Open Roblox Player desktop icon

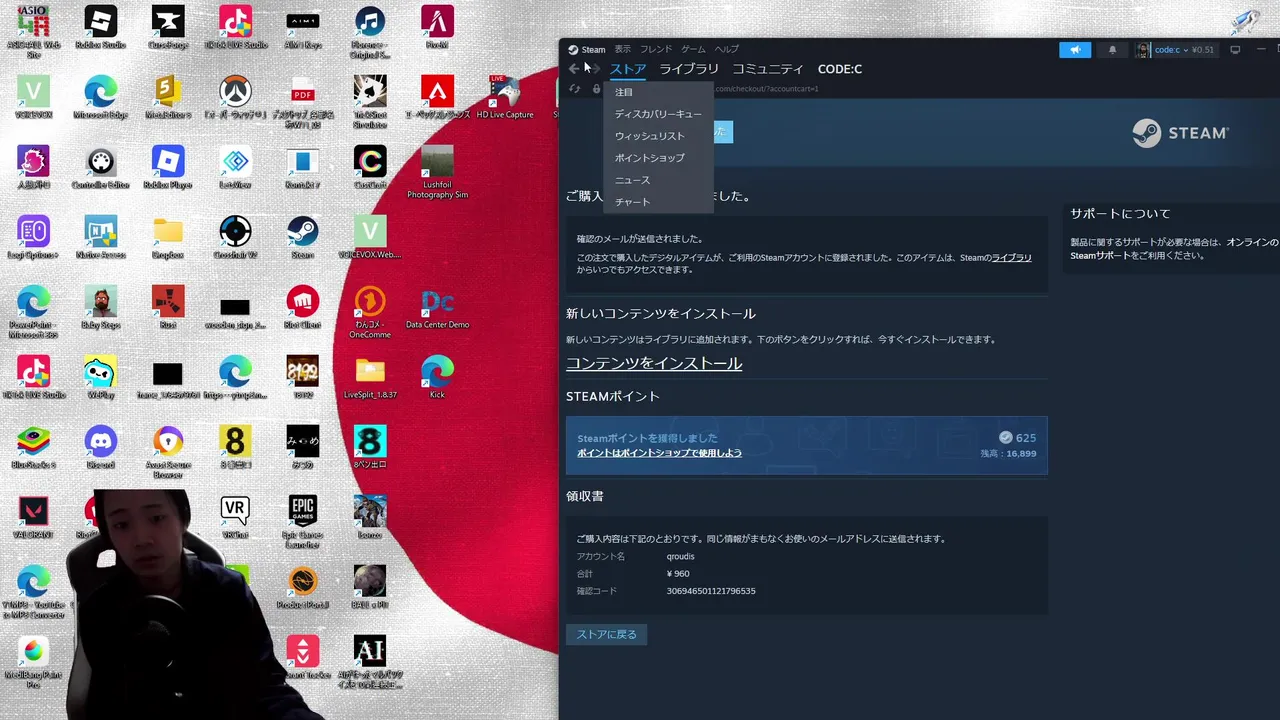coord(168,169)
